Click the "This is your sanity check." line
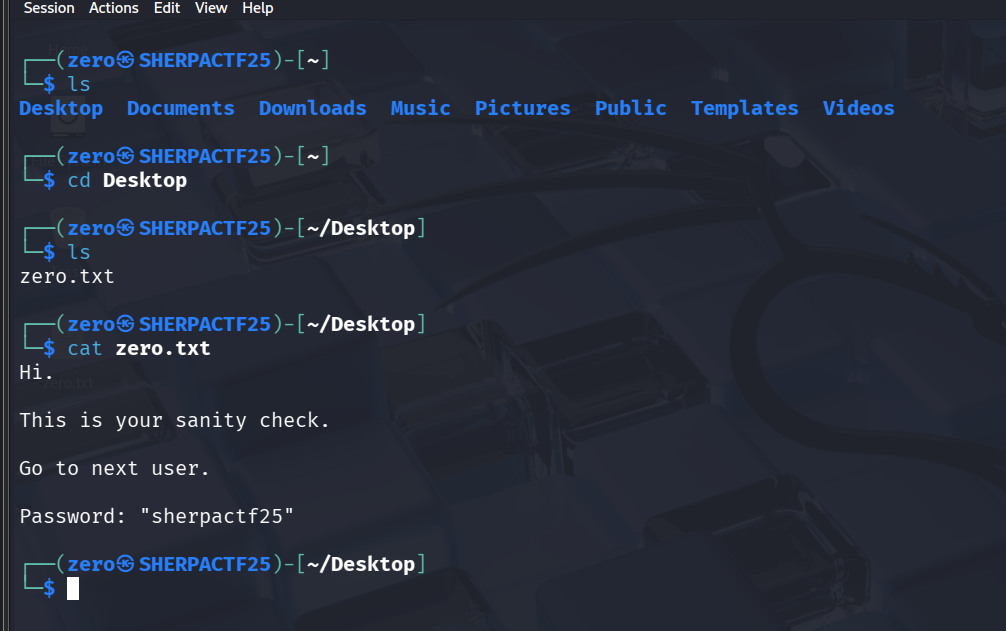Viewport: 1006px width, 631px height. pos(175,421)
